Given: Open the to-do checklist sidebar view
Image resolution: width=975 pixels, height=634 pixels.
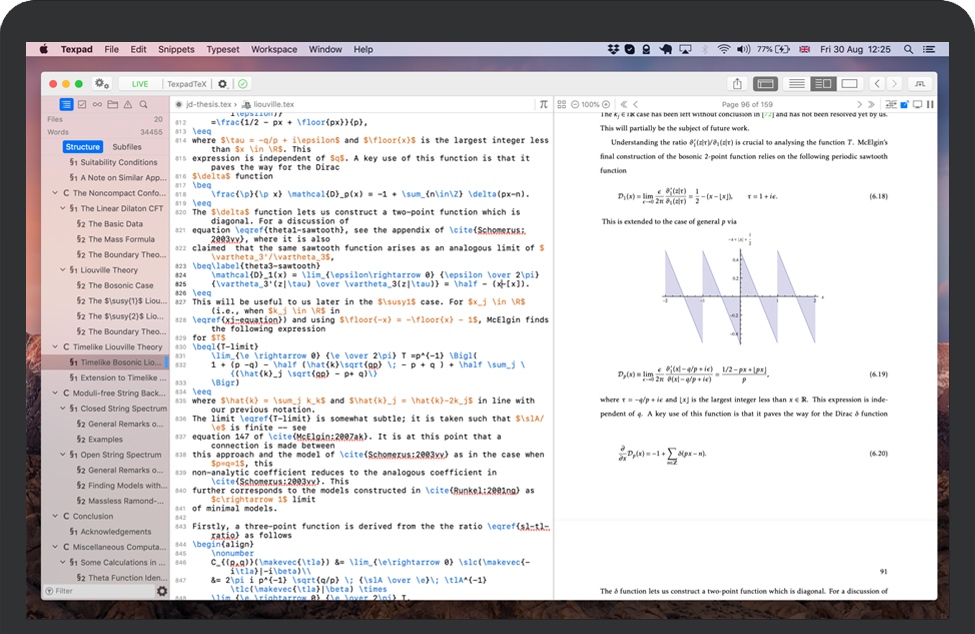Looking at the screenshot, I should tap(82, 104).
